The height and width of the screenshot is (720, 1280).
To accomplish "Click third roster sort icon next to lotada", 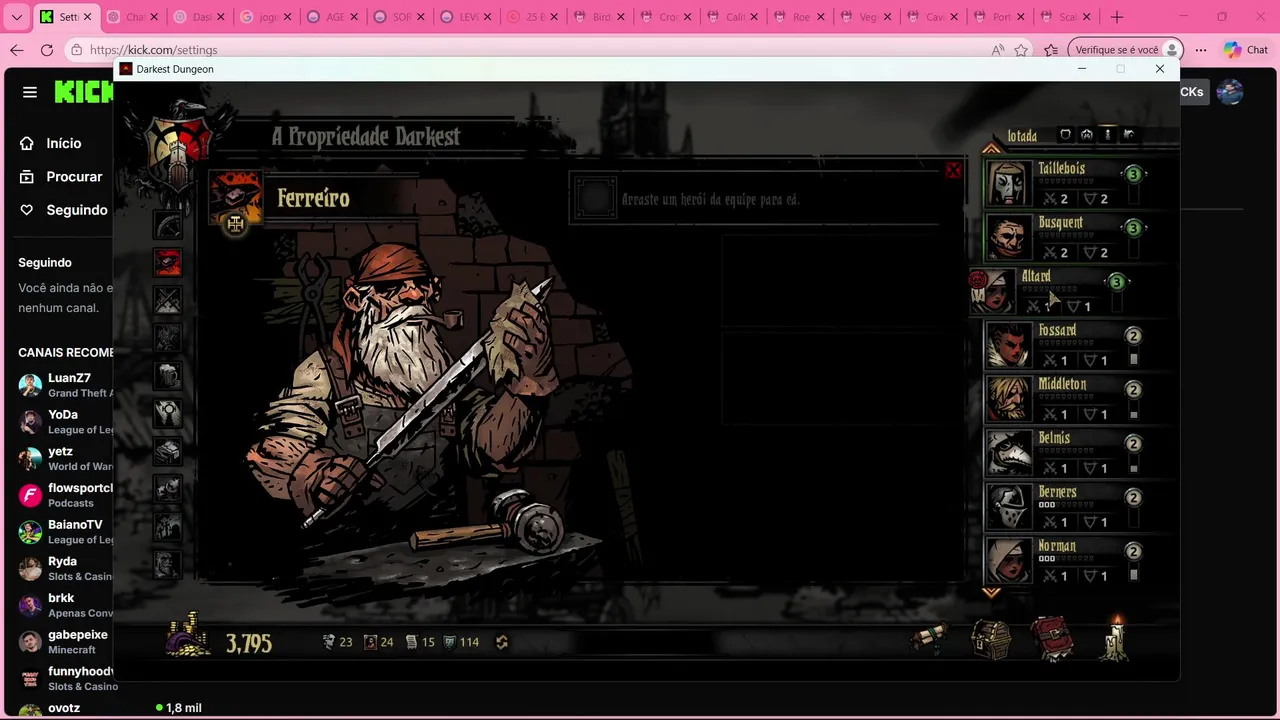I will tap(1107, 134).
